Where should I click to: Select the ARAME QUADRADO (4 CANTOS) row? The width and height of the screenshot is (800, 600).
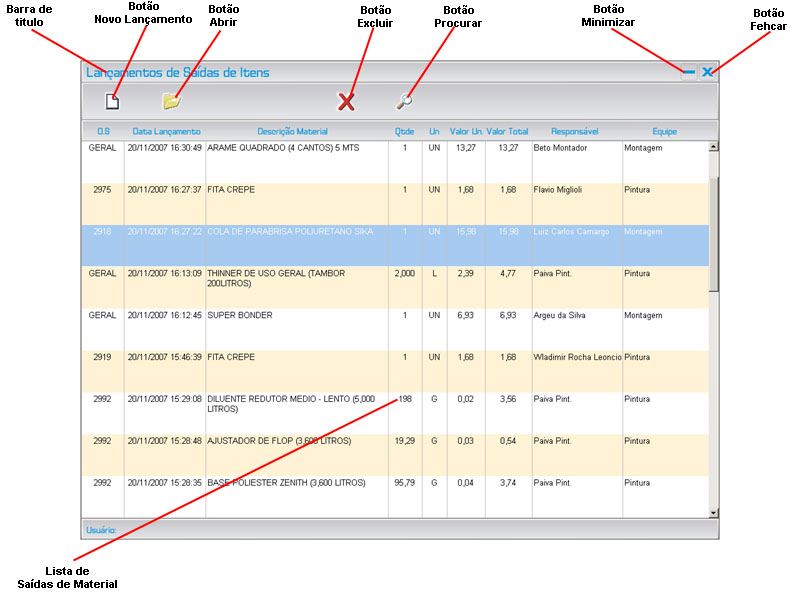point(280,148)
